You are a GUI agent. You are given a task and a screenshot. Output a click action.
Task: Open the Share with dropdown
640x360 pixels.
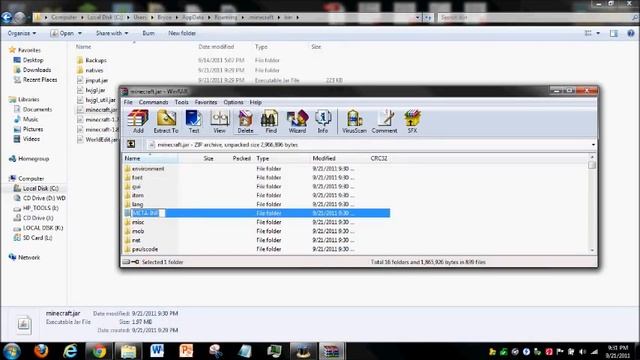(x=112, y=33)
